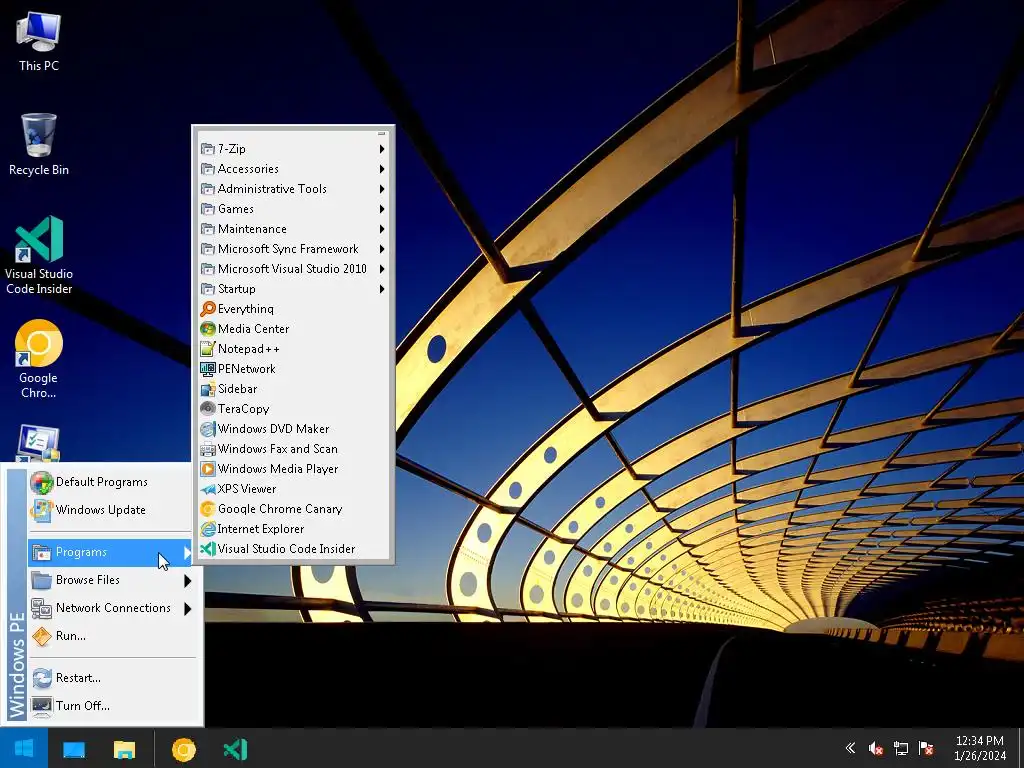Launch Google Chrome Canary from Programs
1024x768 pixels.
tap(293, 509)
